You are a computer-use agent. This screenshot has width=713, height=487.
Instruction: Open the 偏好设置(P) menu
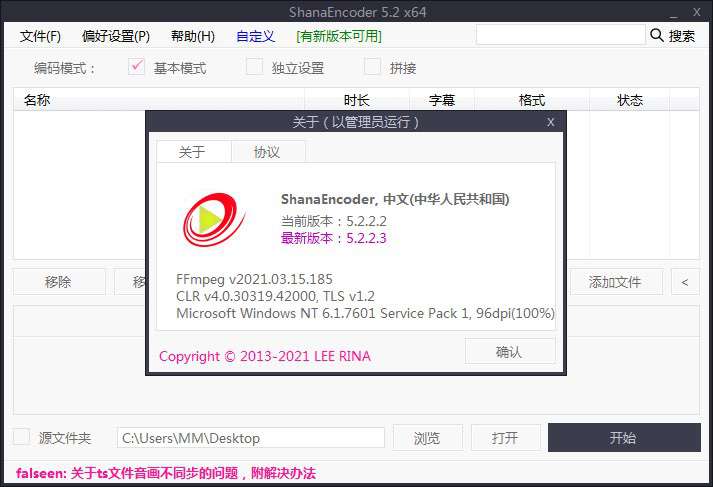pyautogui.click(x=116, y=36)
